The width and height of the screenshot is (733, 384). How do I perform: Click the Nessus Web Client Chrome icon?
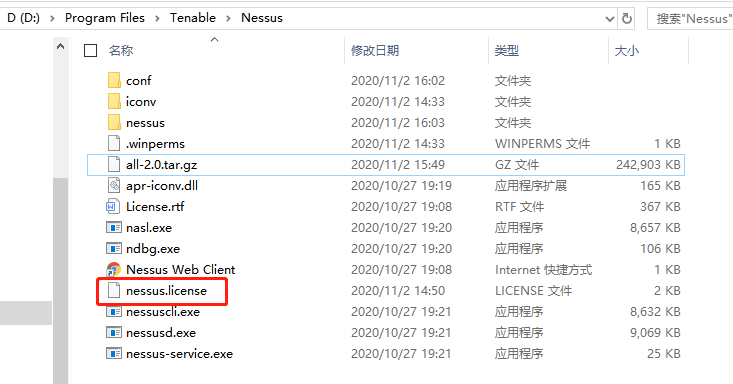(114, 269)
